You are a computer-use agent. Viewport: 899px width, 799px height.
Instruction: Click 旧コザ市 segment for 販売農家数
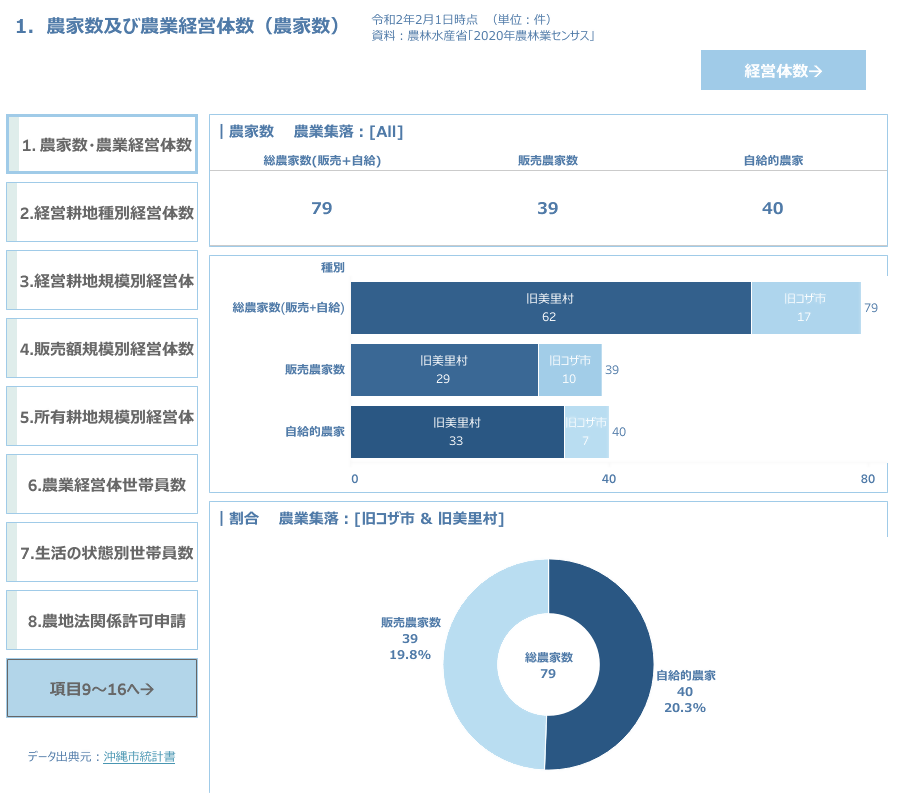569,370
